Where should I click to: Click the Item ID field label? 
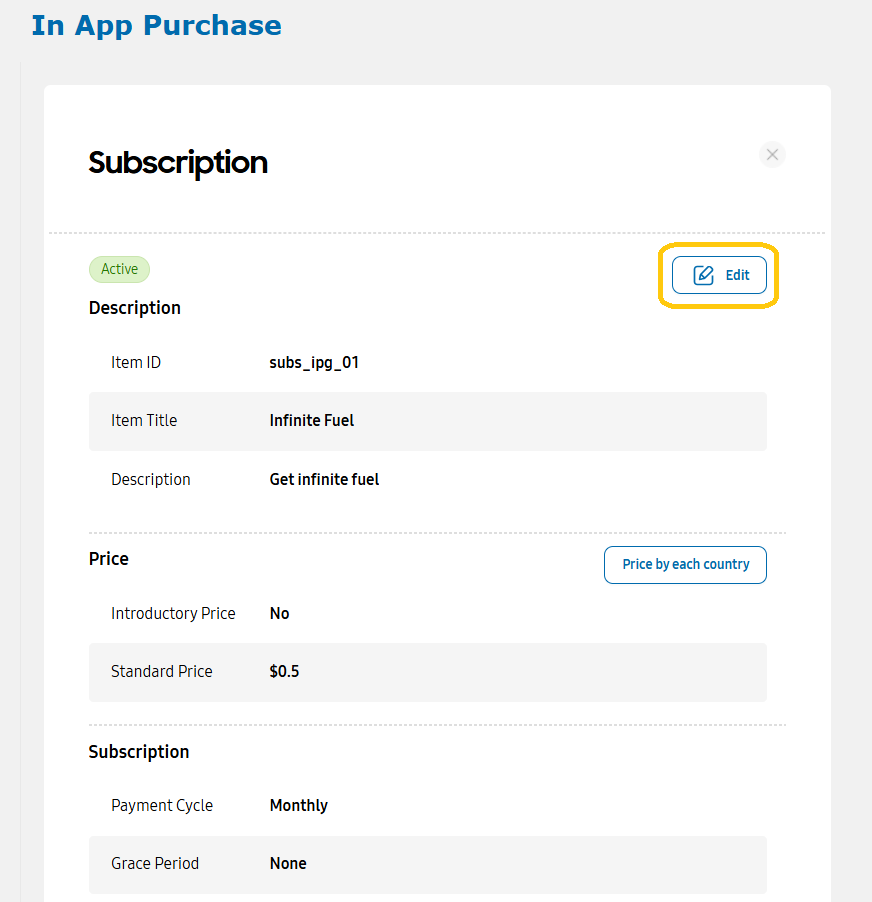tap(136, 362)
